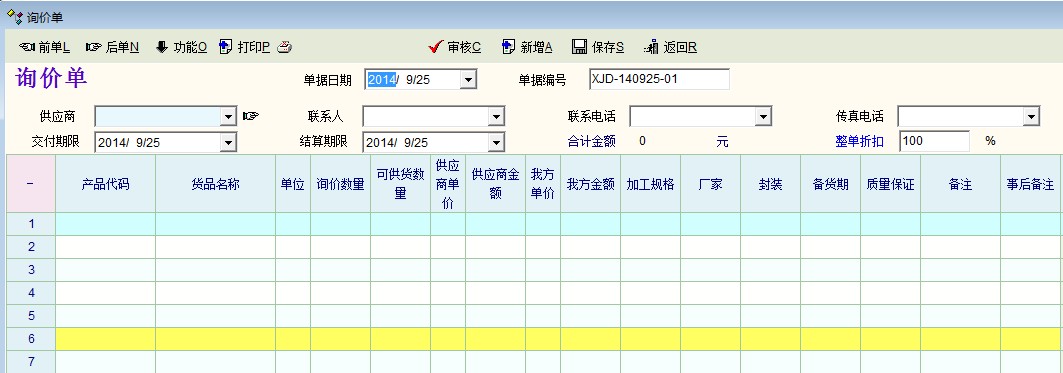Select the 产品代码 column header
1063x373 pixels.
(x=105, y=184)
